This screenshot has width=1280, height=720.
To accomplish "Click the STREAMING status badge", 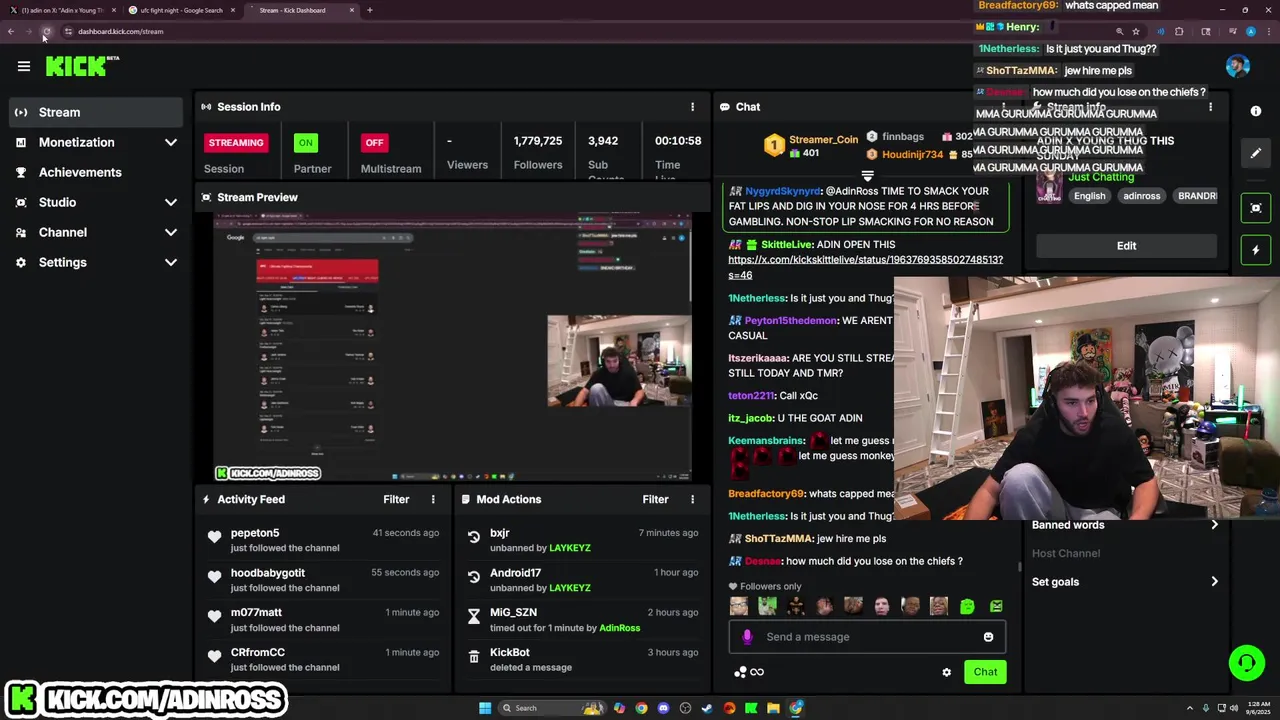I will (236, 142).
